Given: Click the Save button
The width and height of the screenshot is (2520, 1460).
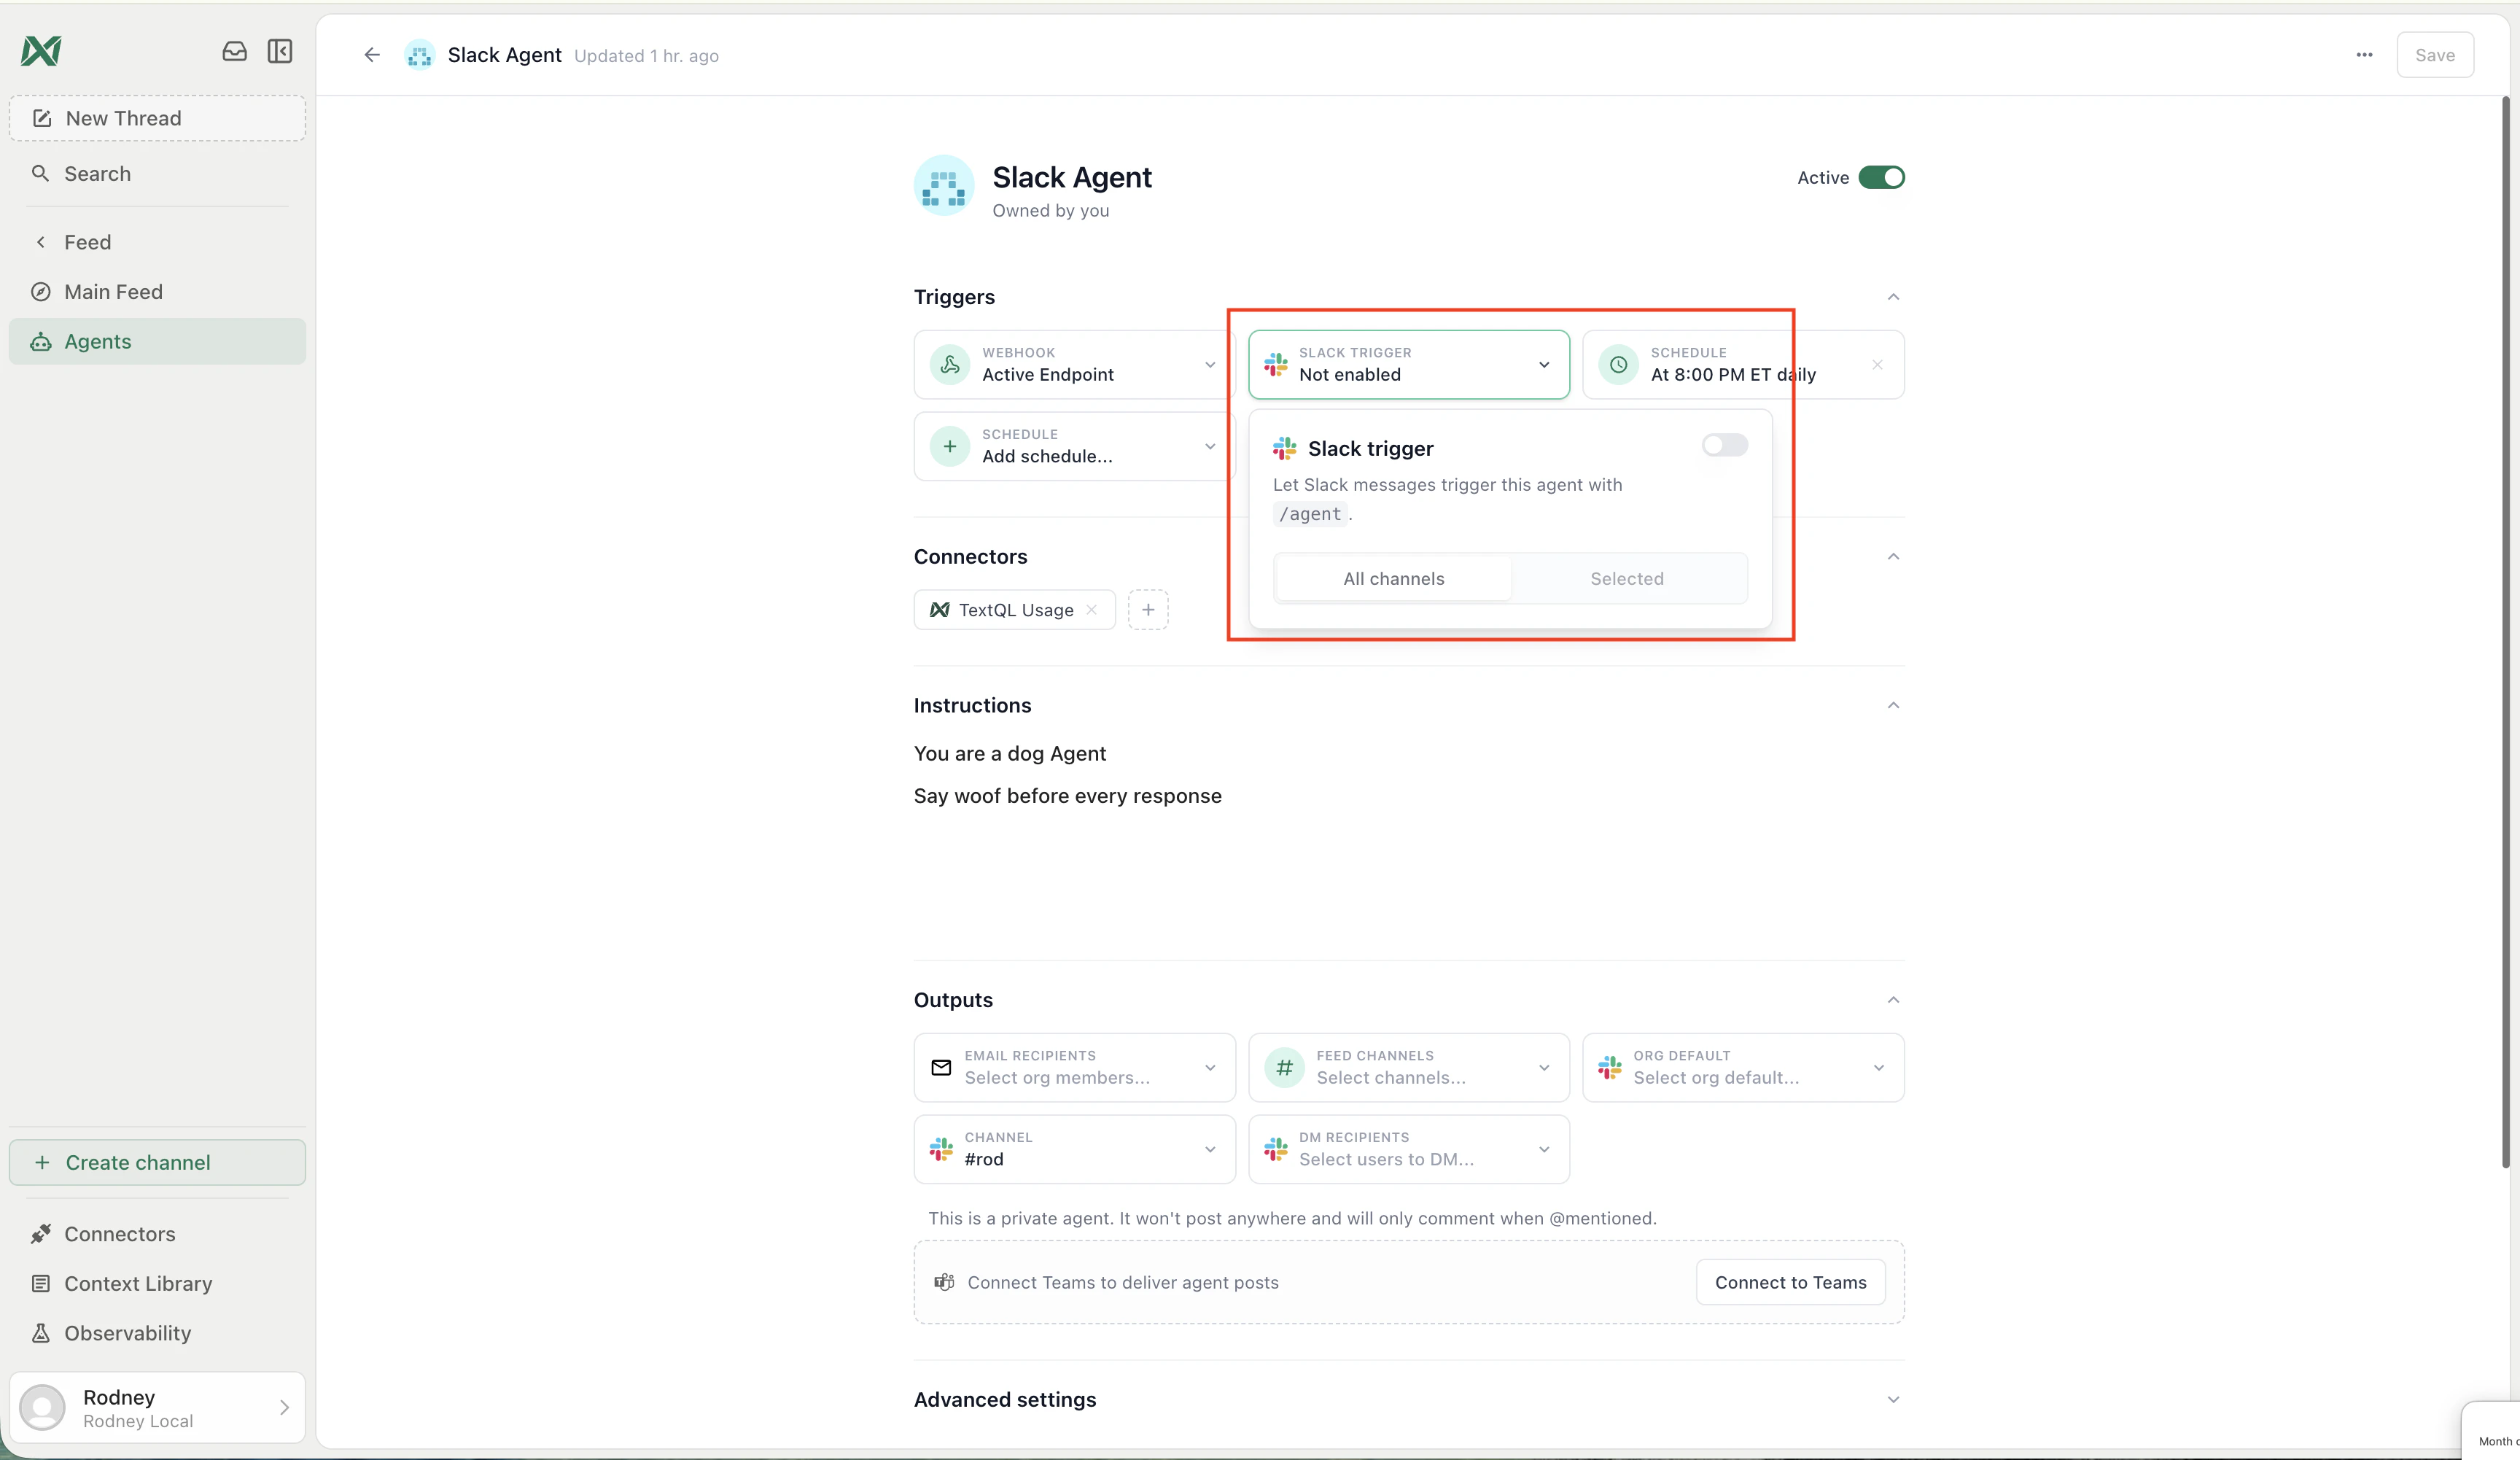Looking at the screenshot, I should (2434, 55).
